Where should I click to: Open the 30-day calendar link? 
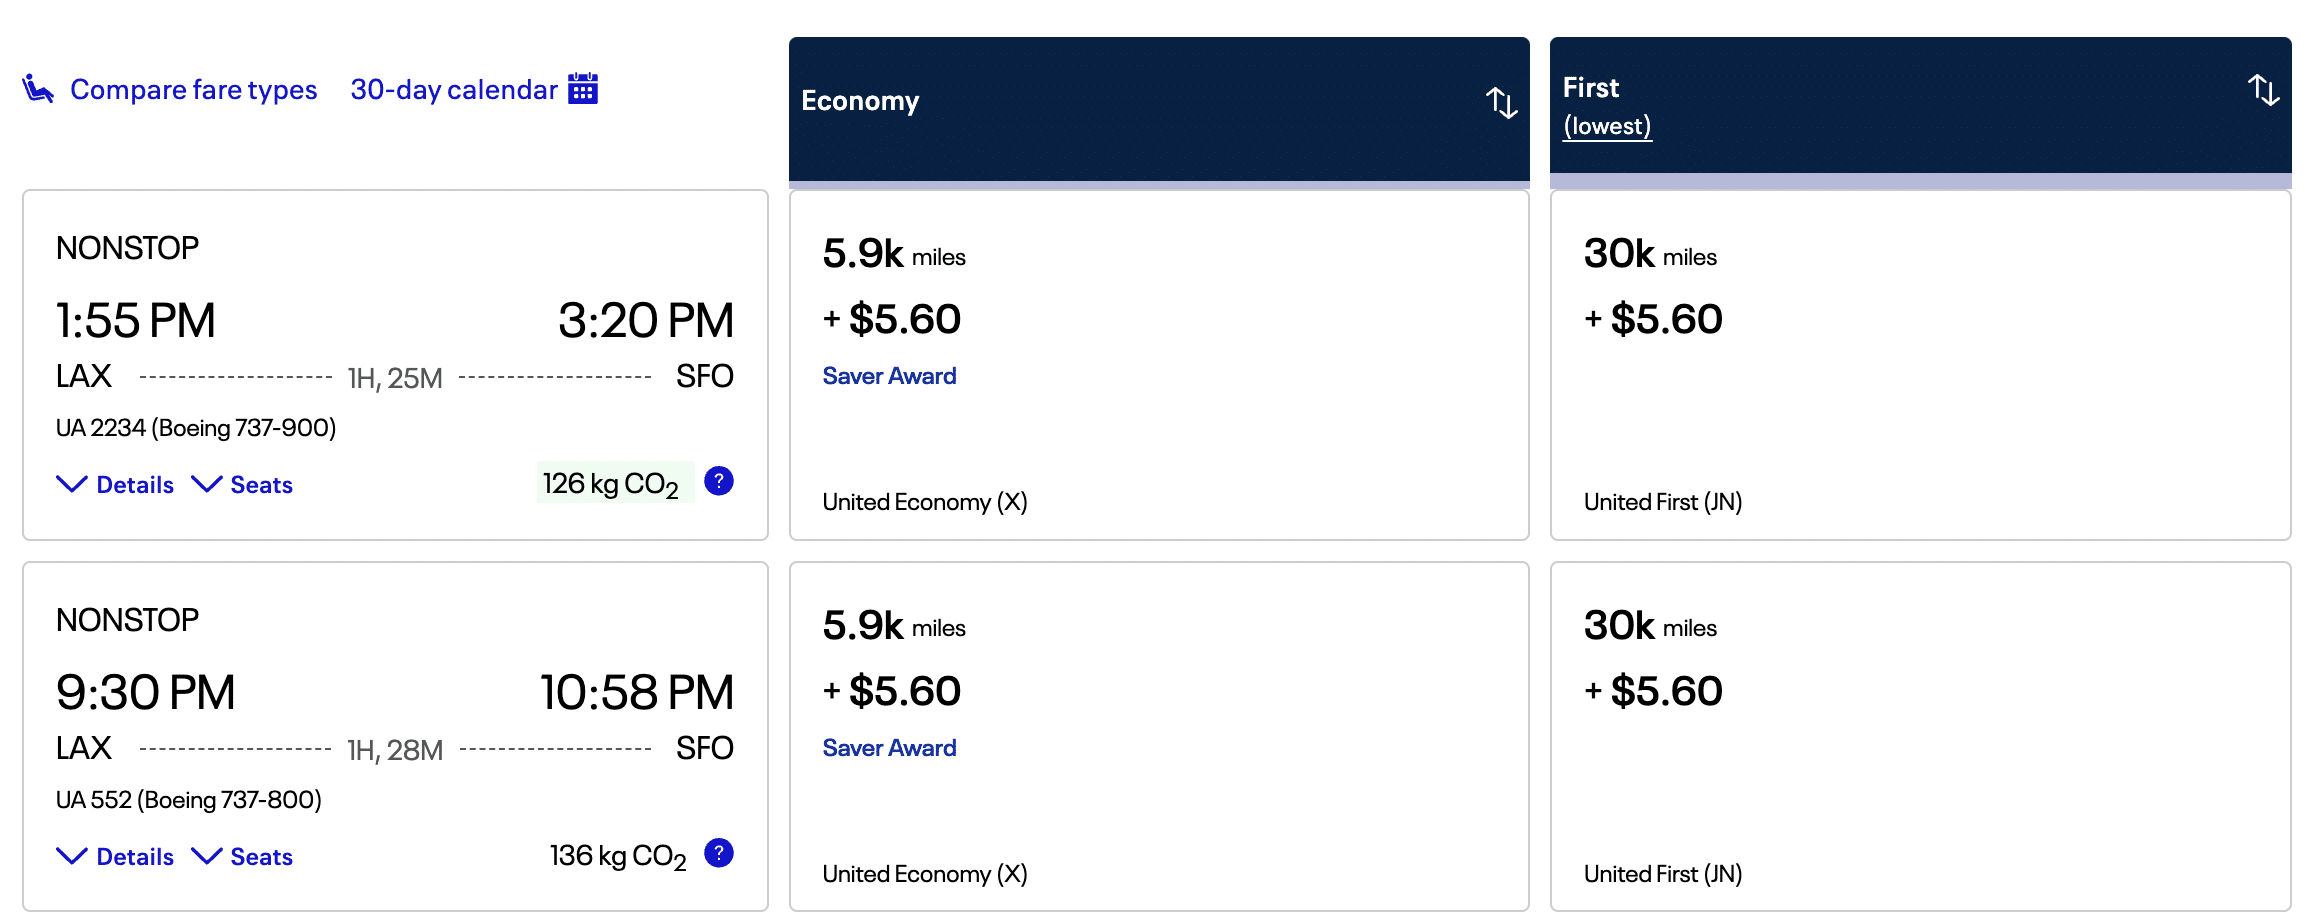coord(453,90)
